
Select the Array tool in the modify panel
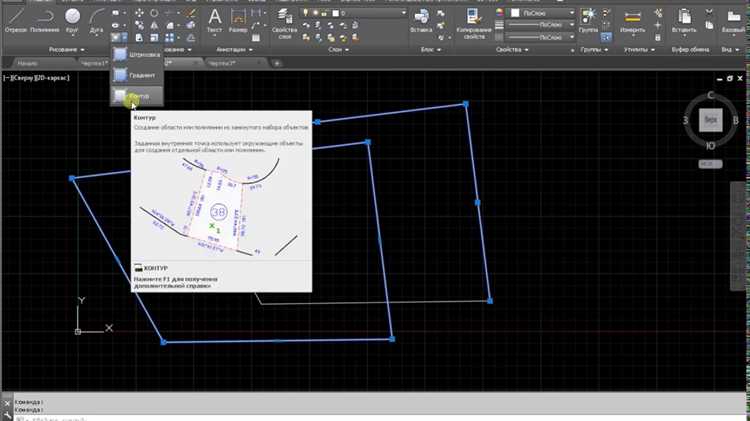[x=170, y=38]
